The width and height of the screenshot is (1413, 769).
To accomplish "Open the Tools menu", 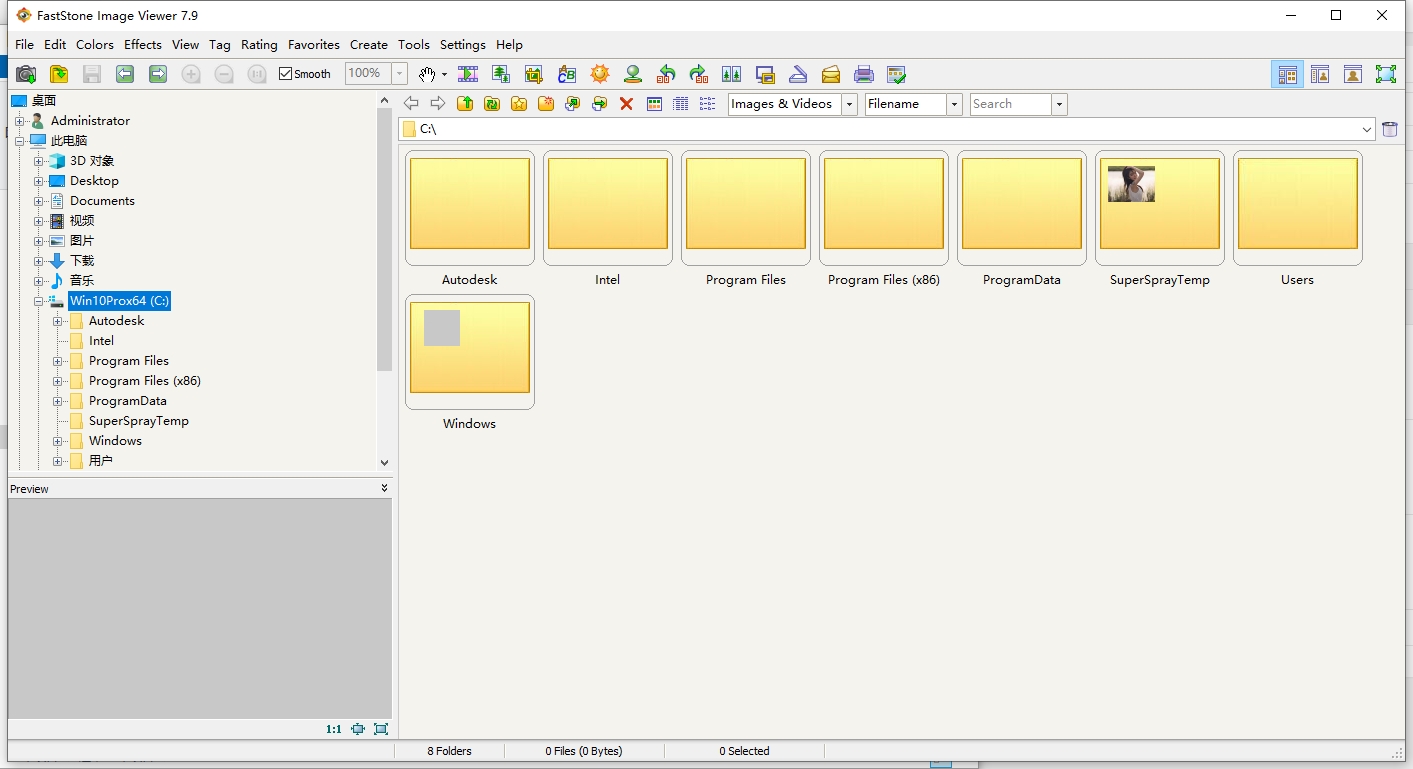I will (413, 44).
